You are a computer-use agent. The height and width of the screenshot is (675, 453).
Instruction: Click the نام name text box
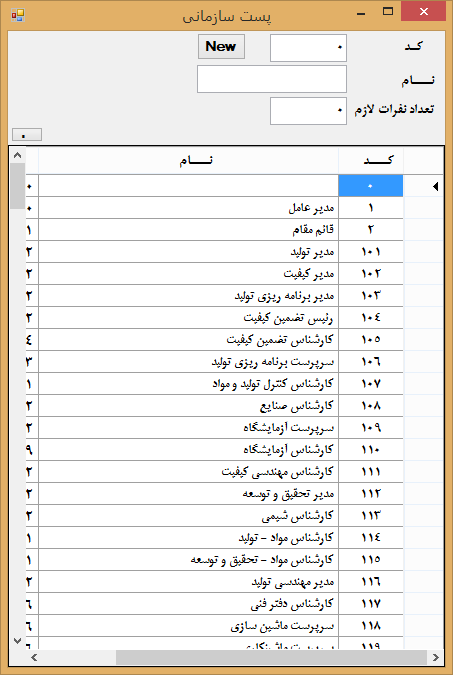click(x=272, y=79)
